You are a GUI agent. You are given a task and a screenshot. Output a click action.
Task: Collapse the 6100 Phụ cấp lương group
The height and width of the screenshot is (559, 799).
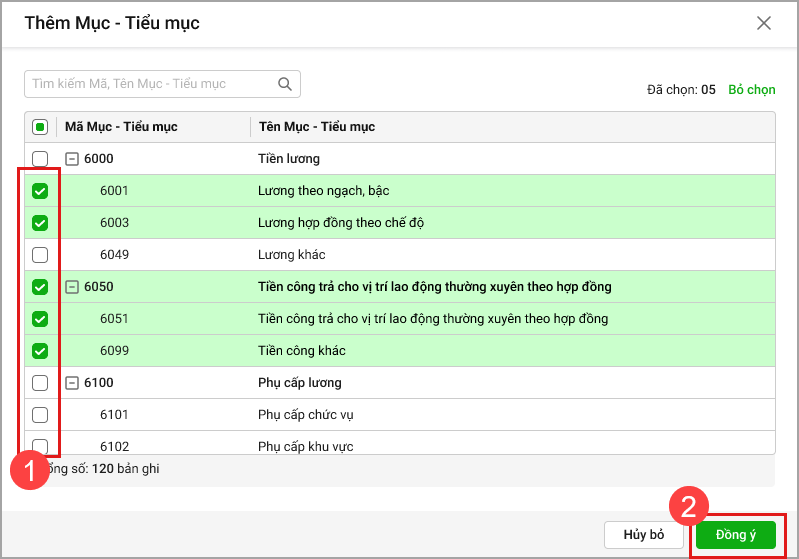72,383
